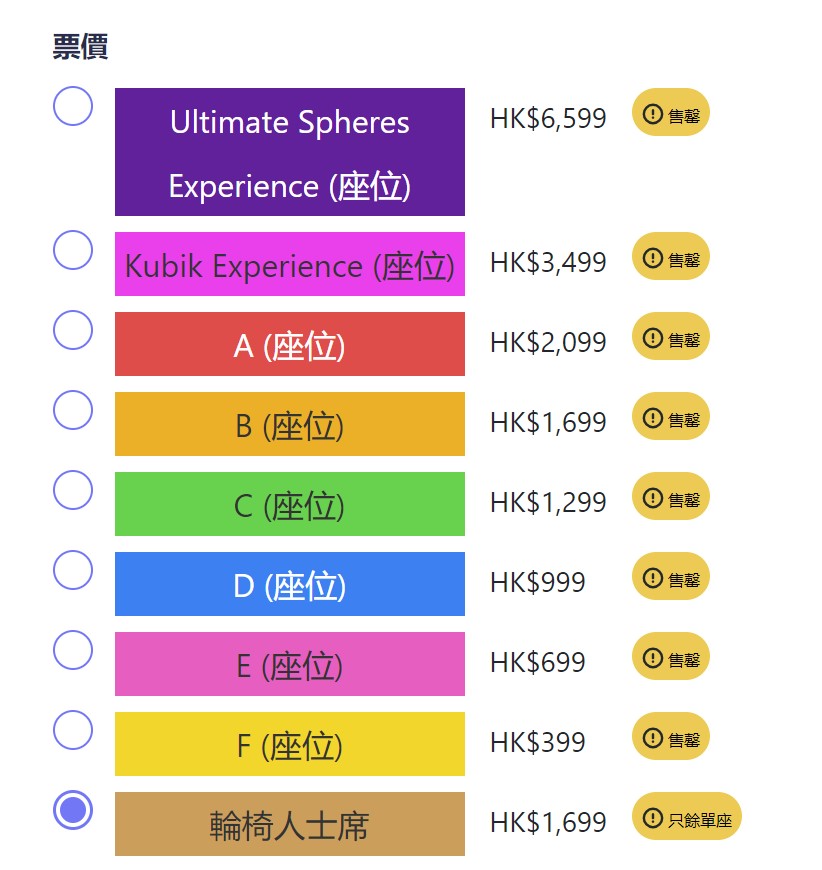Click the selected 輪椅人士席 radio button
The width and height of the screenshot is (822, 870).
point(73,810)
